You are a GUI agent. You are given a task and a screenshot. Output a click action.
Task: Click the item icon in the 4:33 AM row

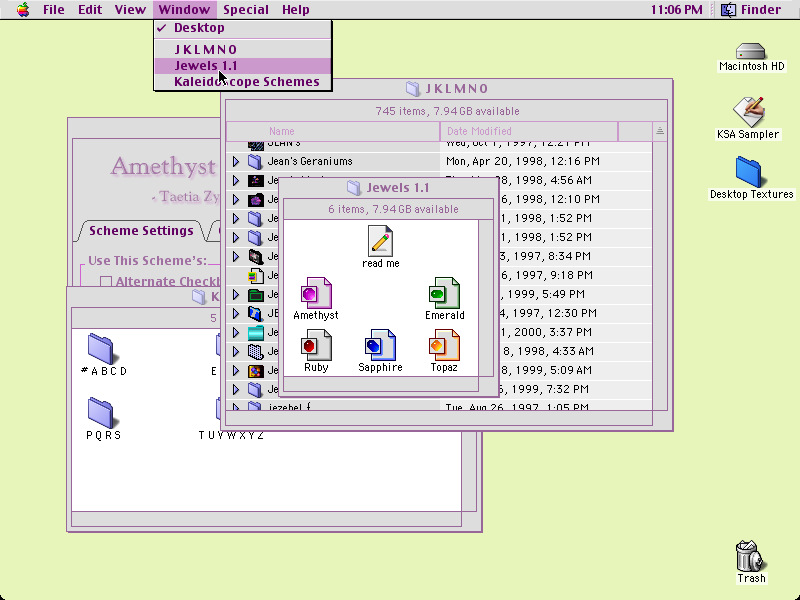pyautogui.click(x=256, y=351)
